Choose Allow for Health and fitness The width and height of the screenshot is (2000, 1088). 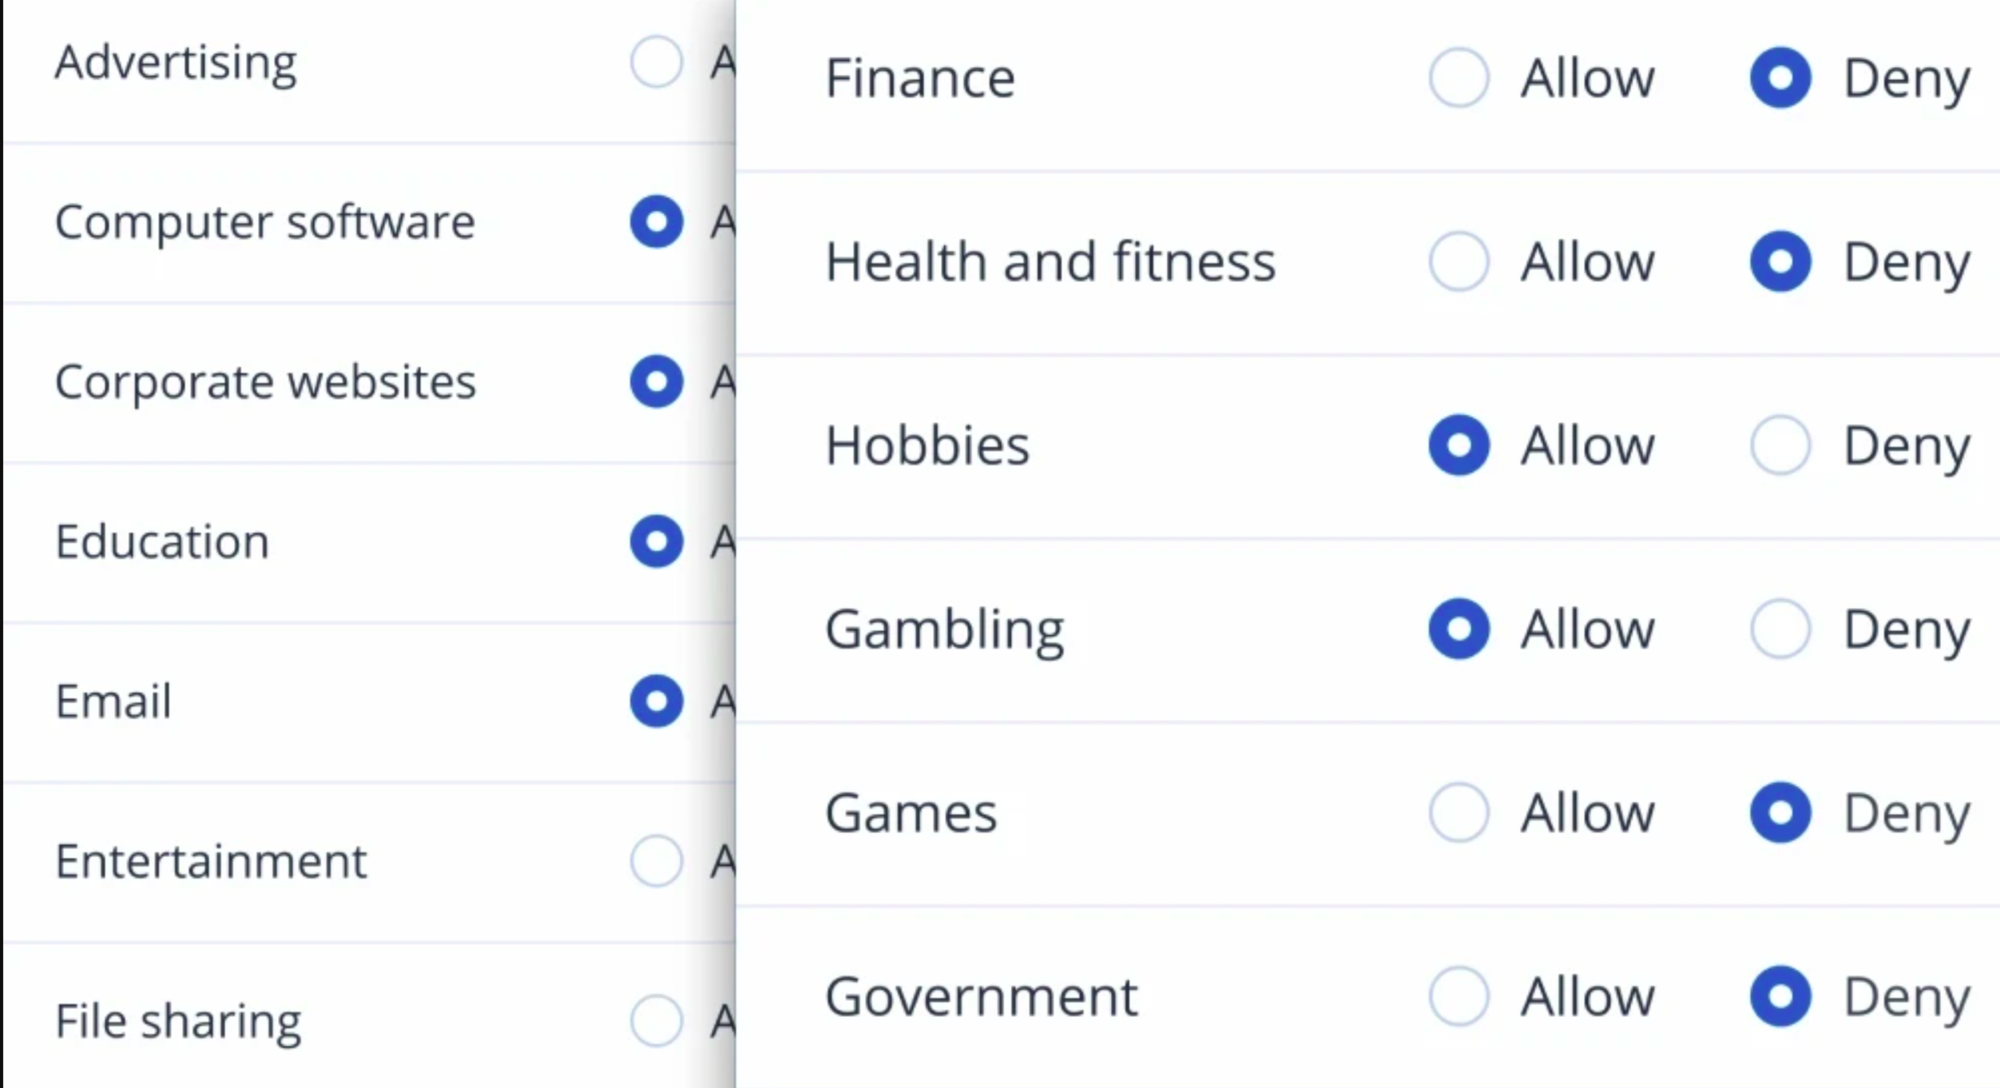point(1459,262)
